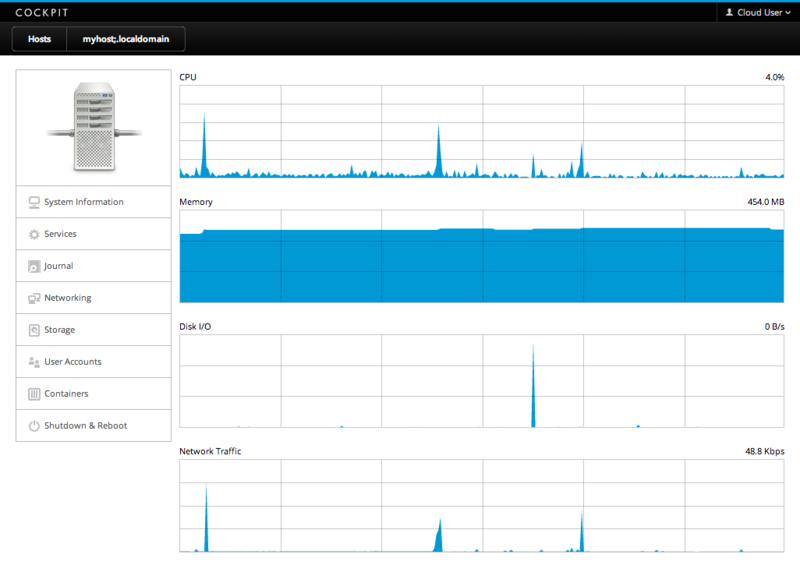
Task: Click the Memory usage graph
Action: [x=482, y=256]
